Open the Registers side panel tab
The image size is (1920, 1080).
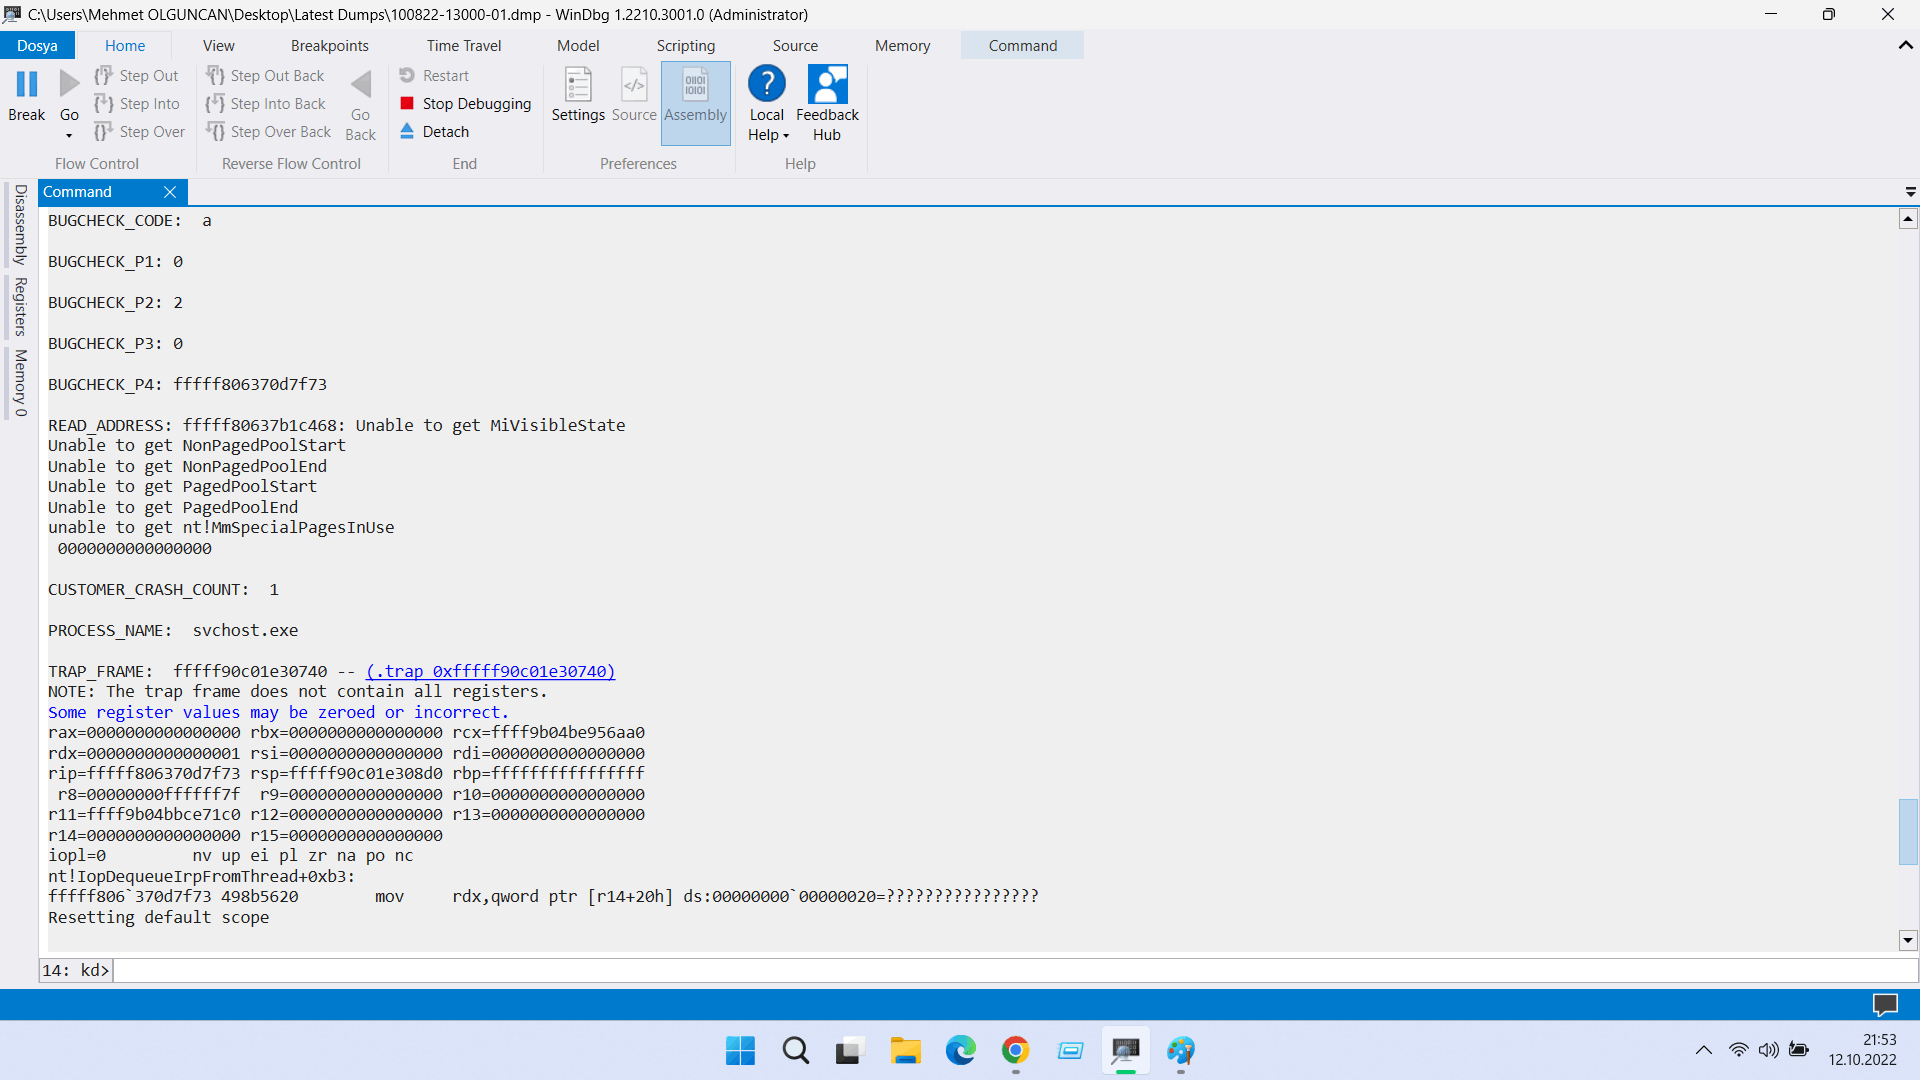coord(20,307)
